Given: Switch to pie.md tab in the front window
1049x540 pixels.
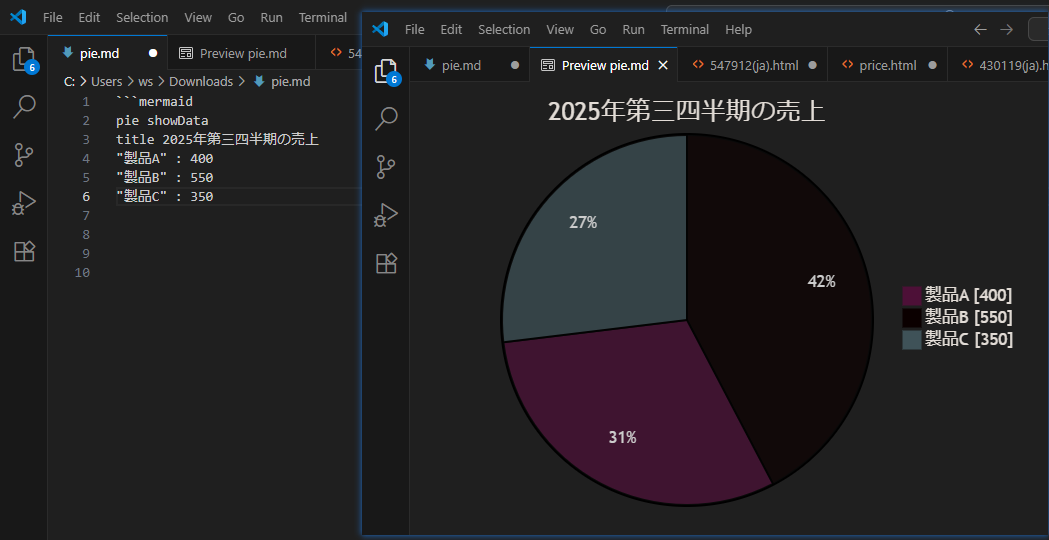Looking at the screenshot, I should (469, 65).
